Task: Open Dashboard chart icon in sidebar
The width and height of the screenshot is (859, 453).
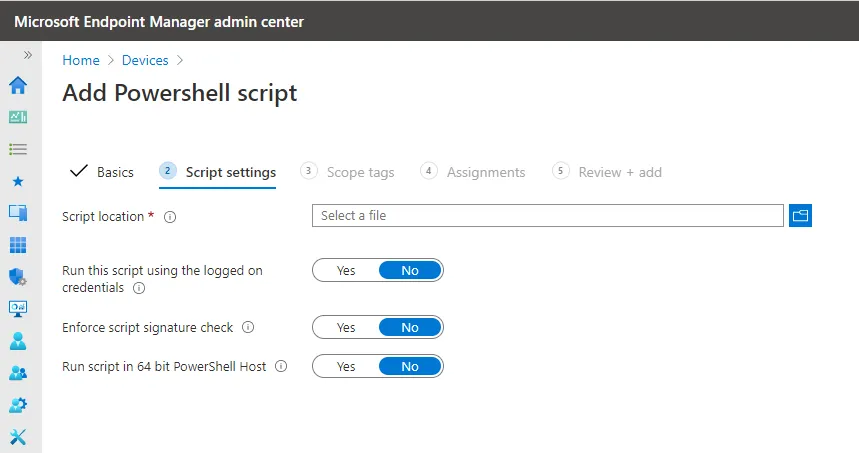Action: (18, 117)
